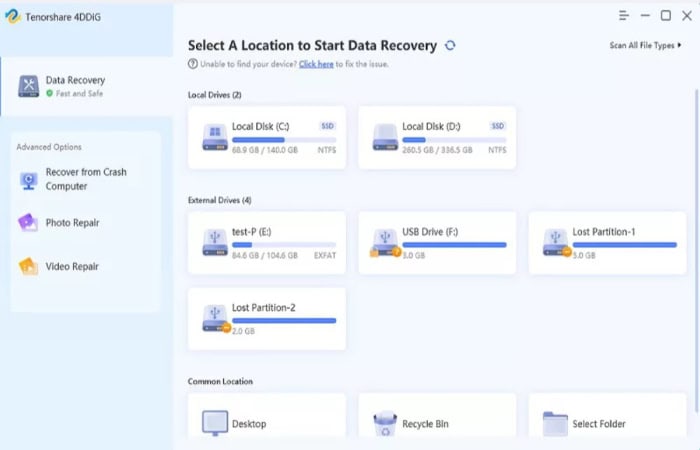Click the 'NTFS' label on Local Disk (C:)
This screenshot has width=700, height=450.
click(x=327, y=150)
